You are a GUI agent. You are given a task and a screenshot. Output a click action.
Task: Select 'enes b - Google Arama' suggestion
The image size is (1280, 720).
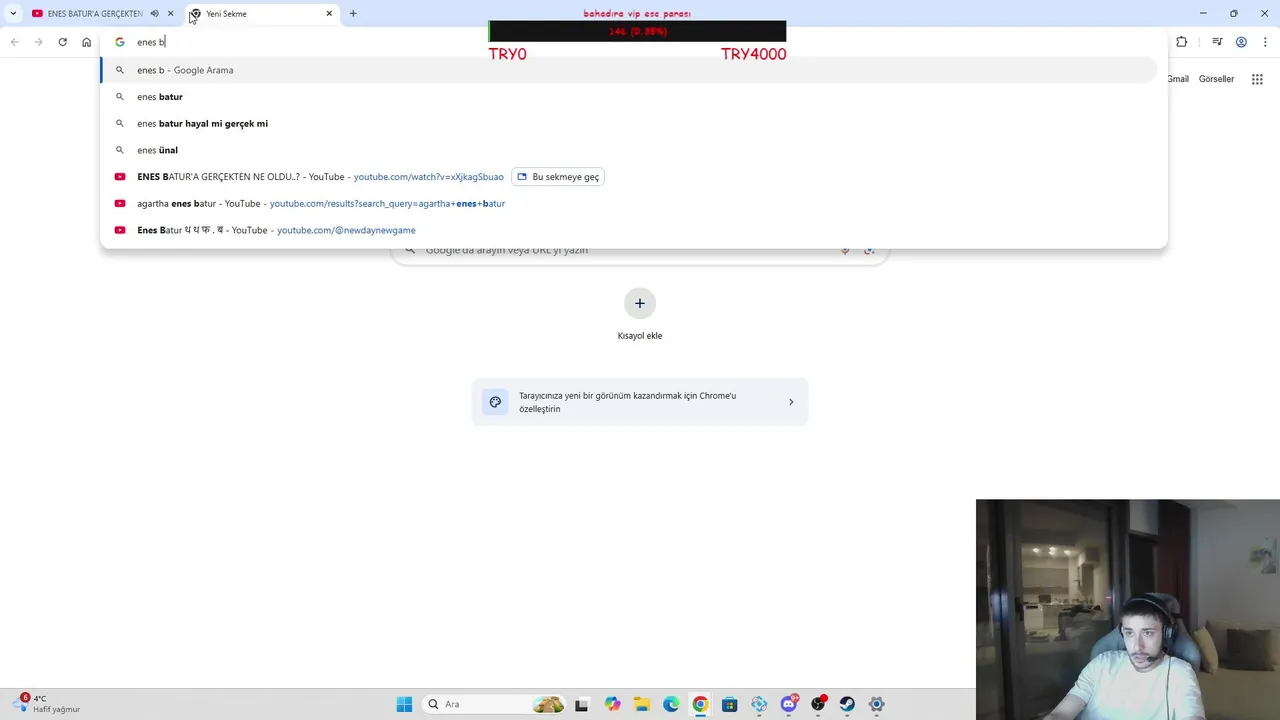point(629,70)
